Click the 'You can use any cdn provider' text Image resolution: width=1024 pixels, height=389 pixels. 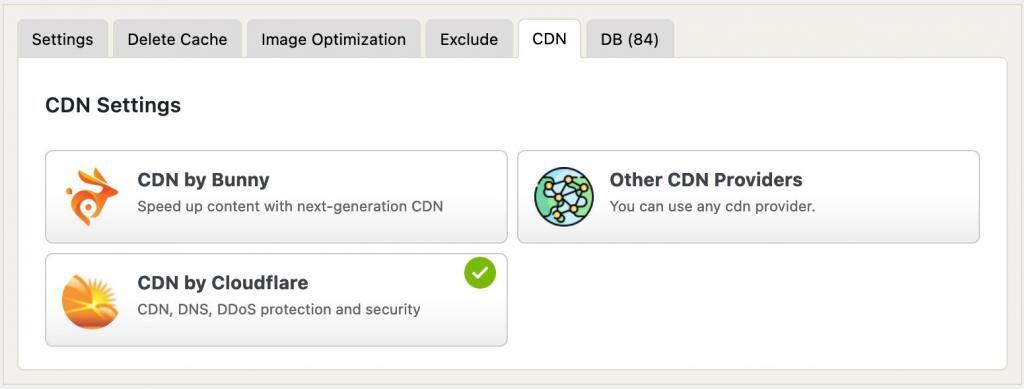(x=712, y=206)
